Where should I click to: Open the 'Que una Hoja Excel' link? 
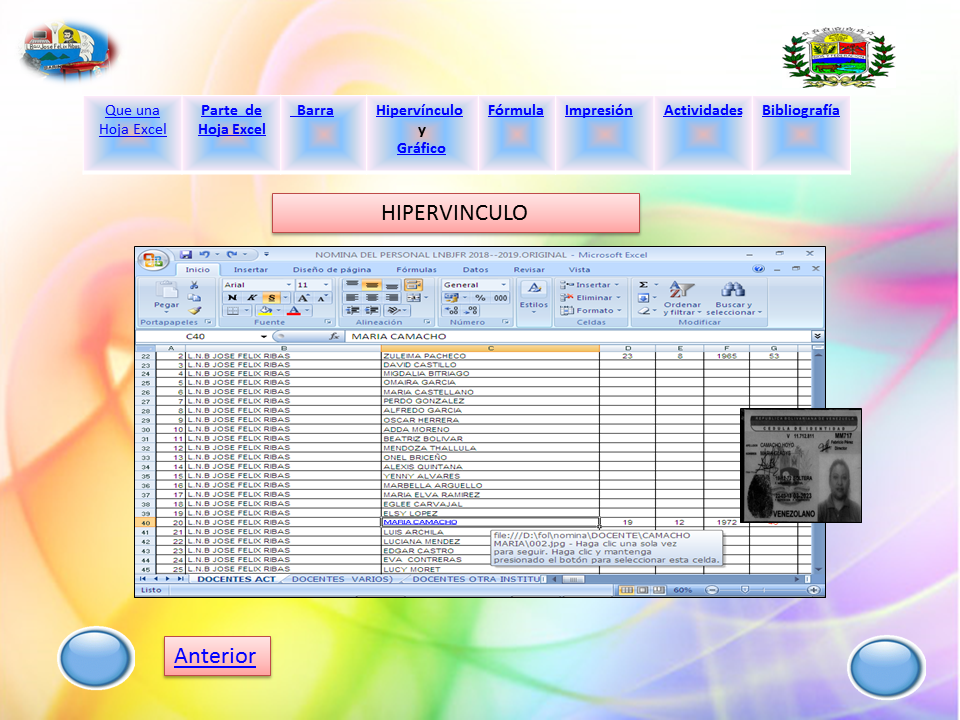tap(133, 120)
